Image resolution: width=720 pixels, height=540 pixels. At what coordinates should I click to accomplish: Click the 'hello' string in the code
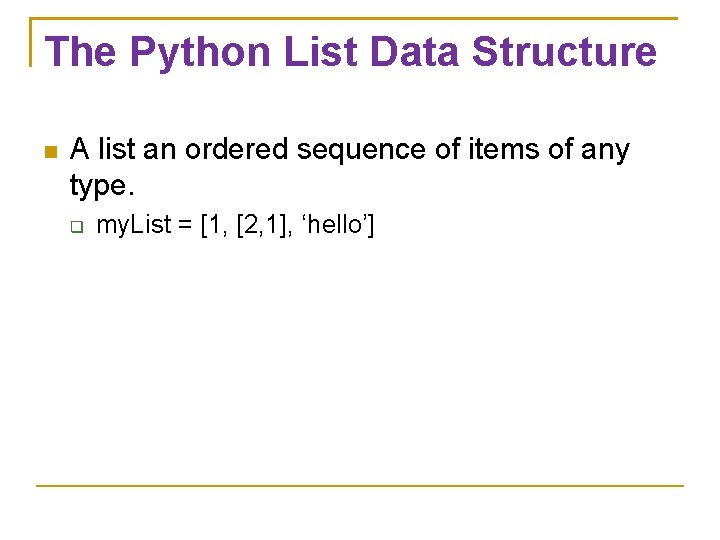[x=334, y=226]
